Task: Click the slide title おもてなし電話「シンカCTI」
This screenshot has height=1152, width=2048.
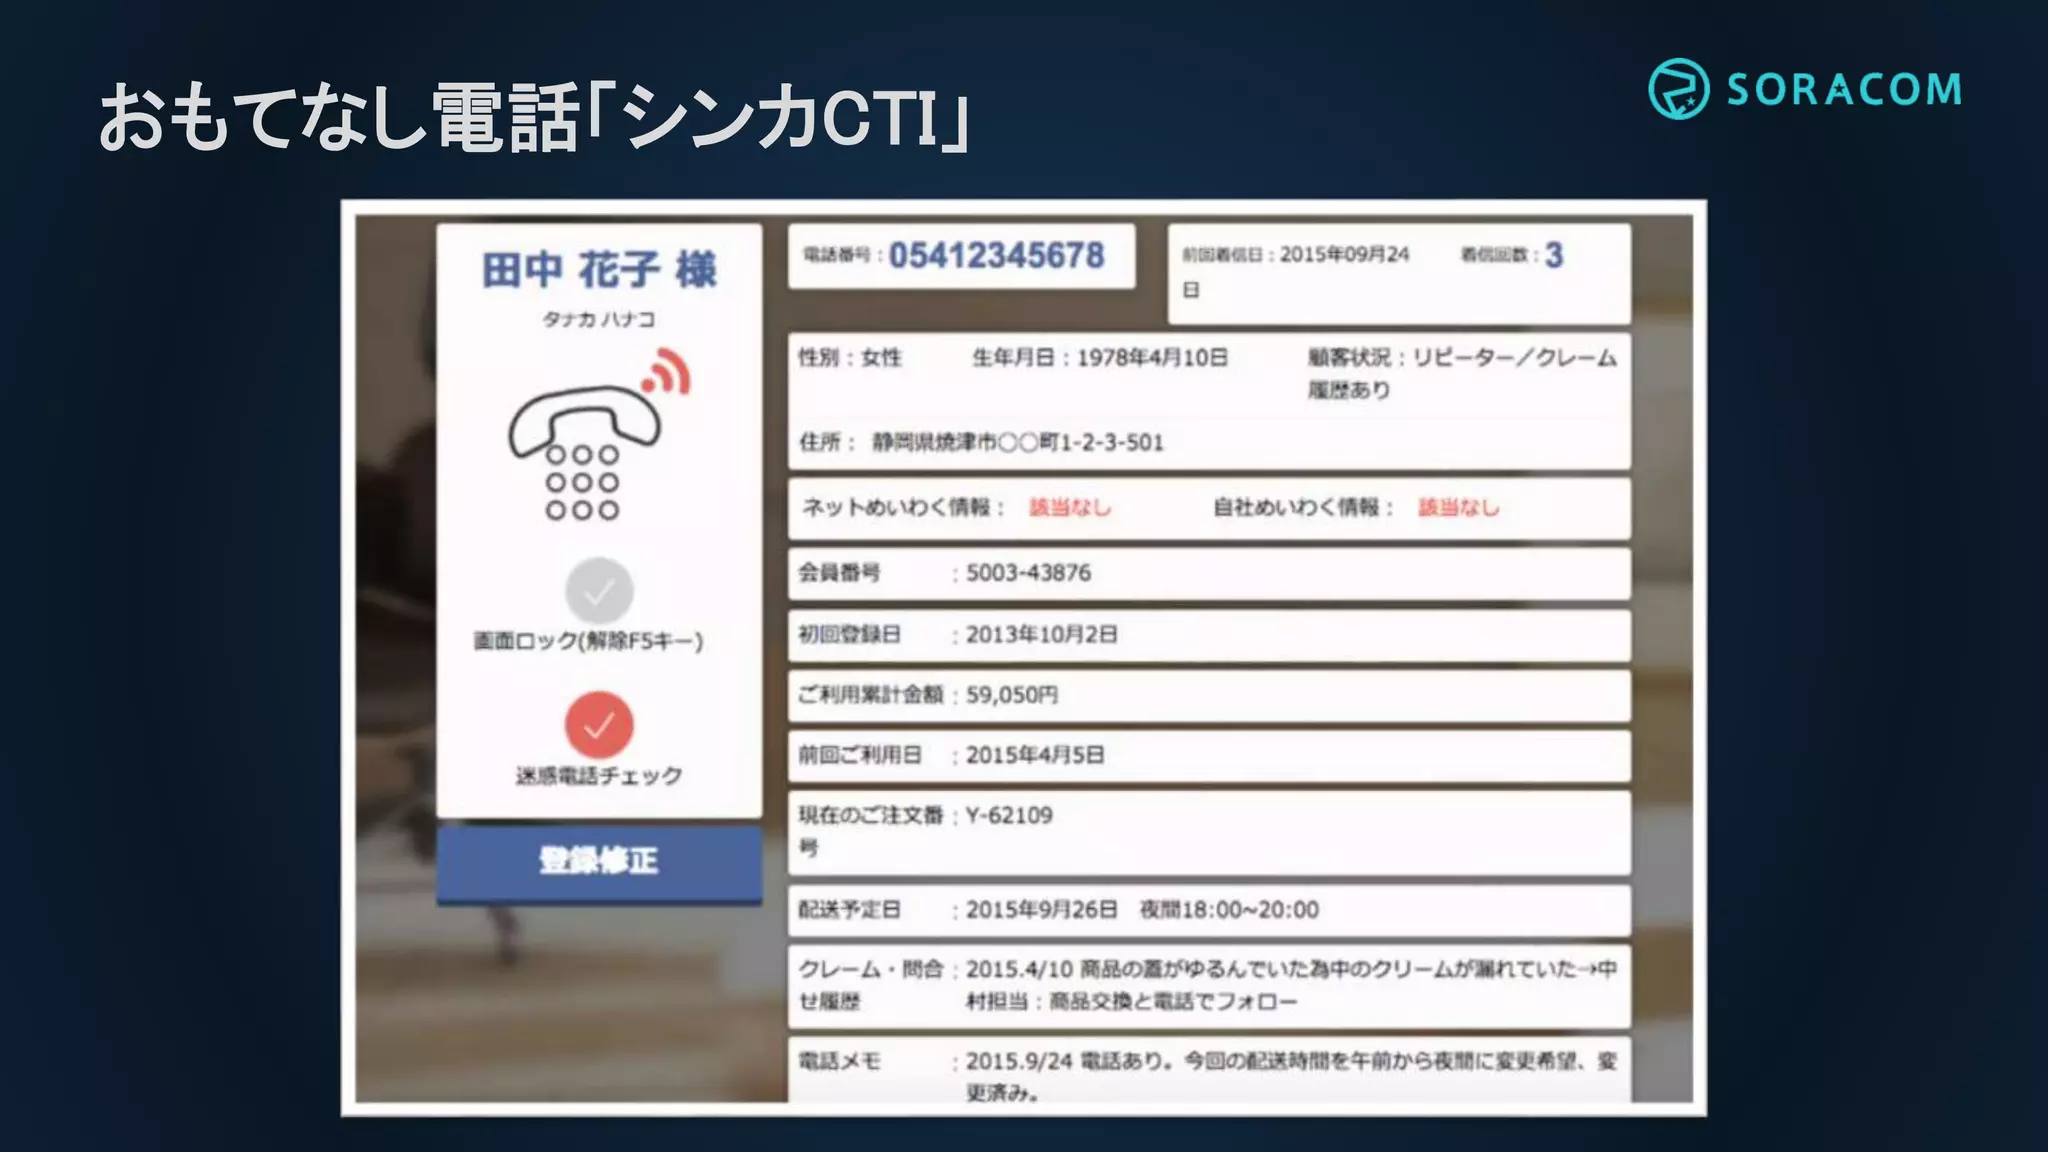Action: [534, 117]
